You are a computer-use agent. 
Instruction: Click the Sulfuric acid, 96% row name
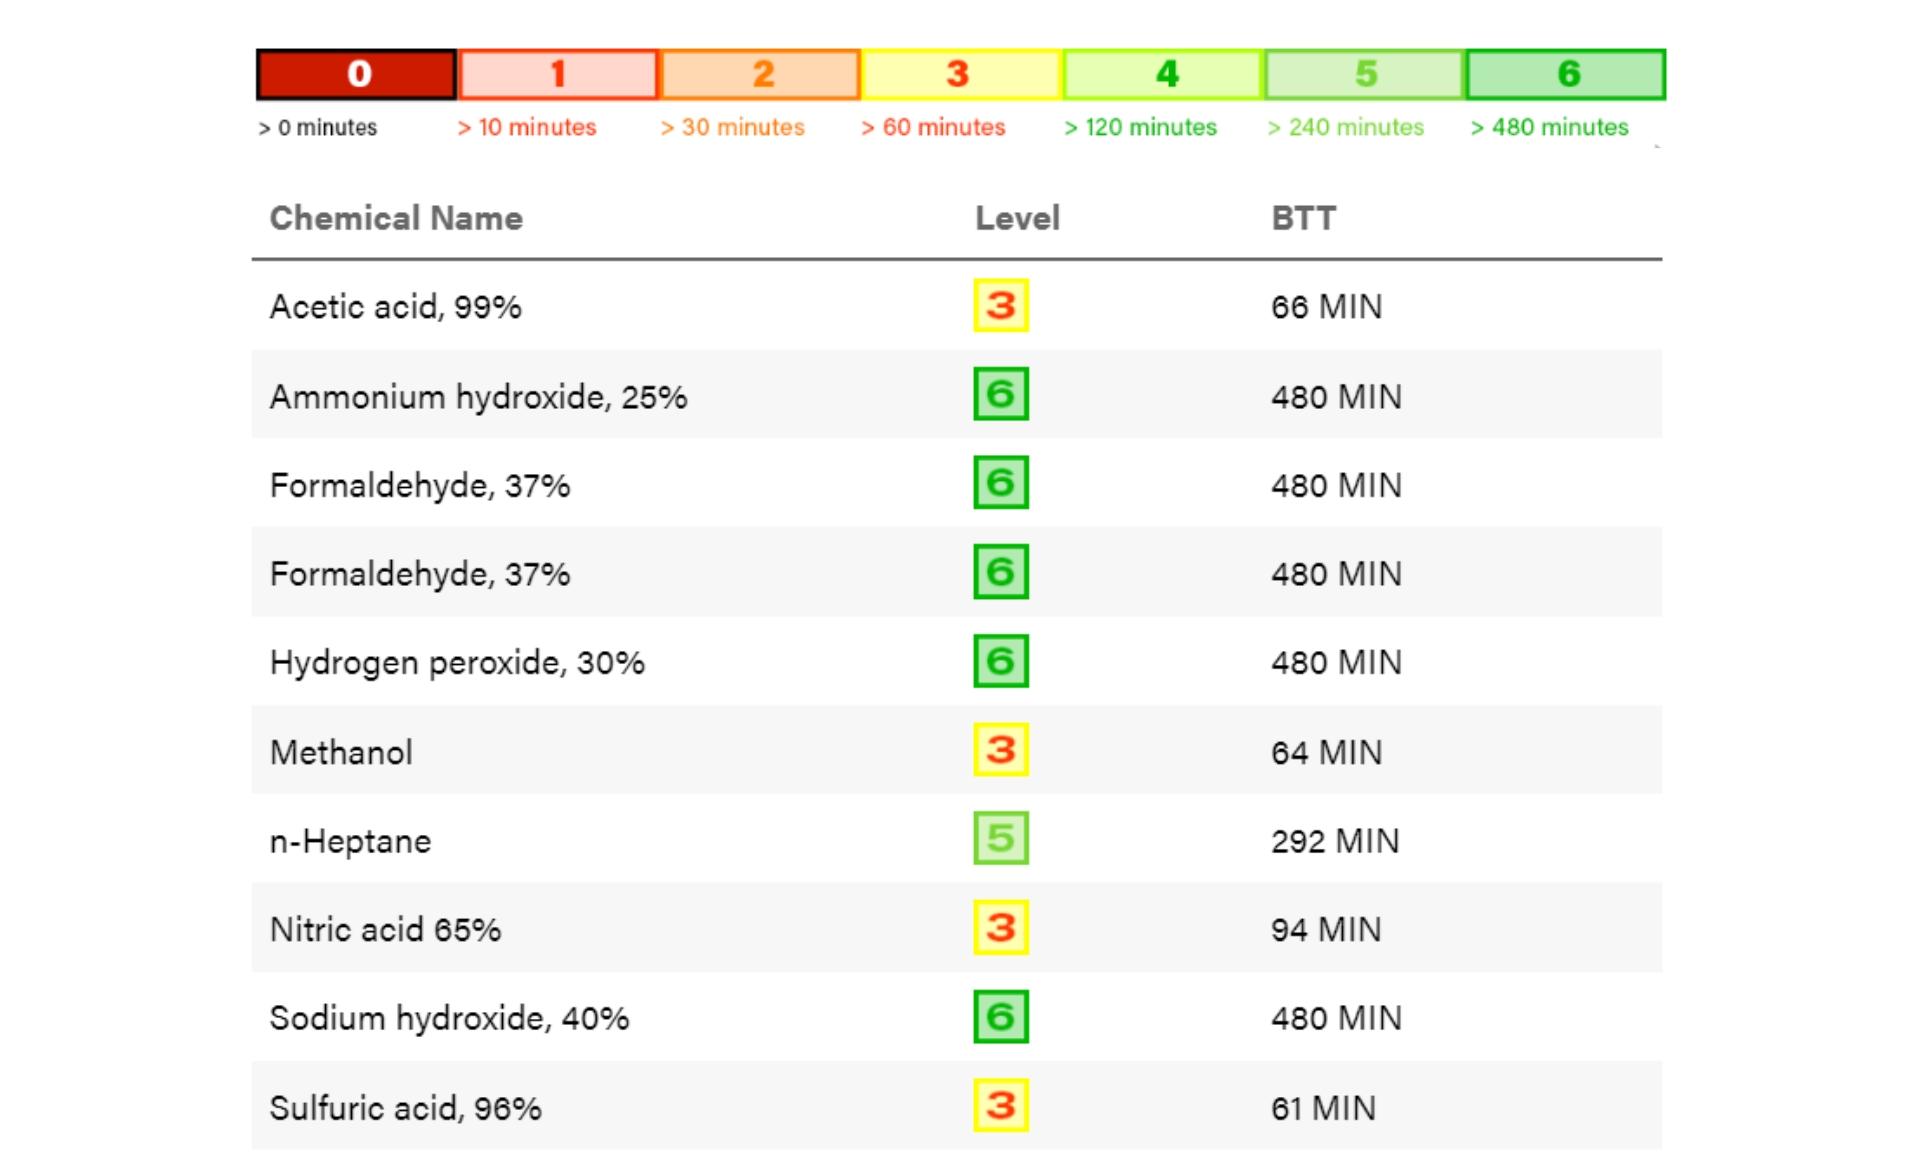click(405, 1108)
